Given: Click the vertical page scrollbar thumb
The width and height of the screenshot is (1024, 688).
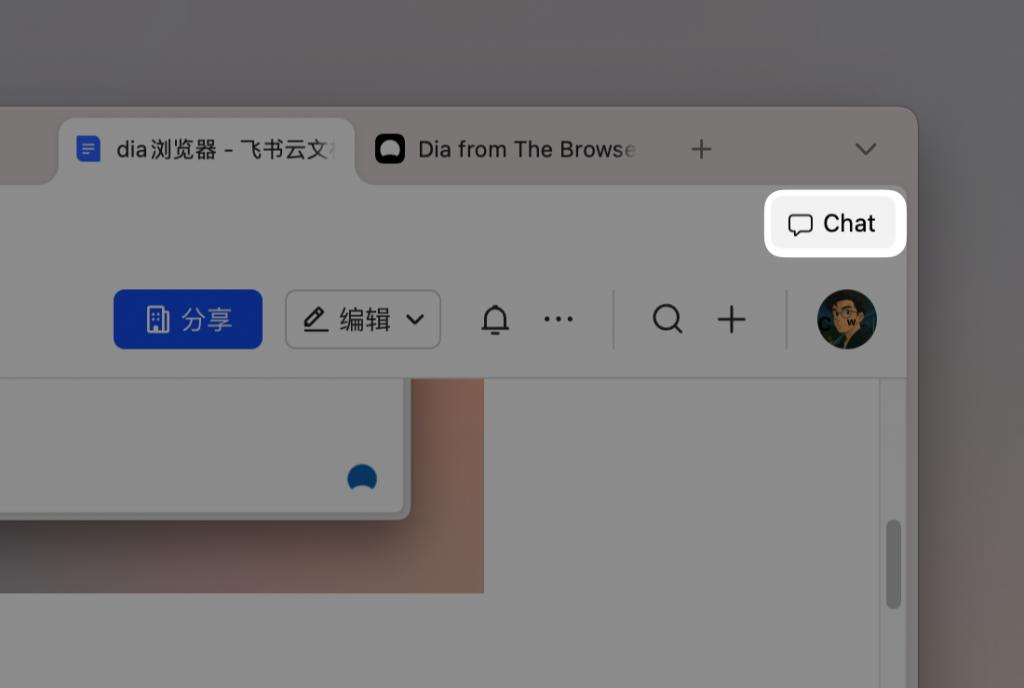Looking at the screenshot, I should click(893, 564).
